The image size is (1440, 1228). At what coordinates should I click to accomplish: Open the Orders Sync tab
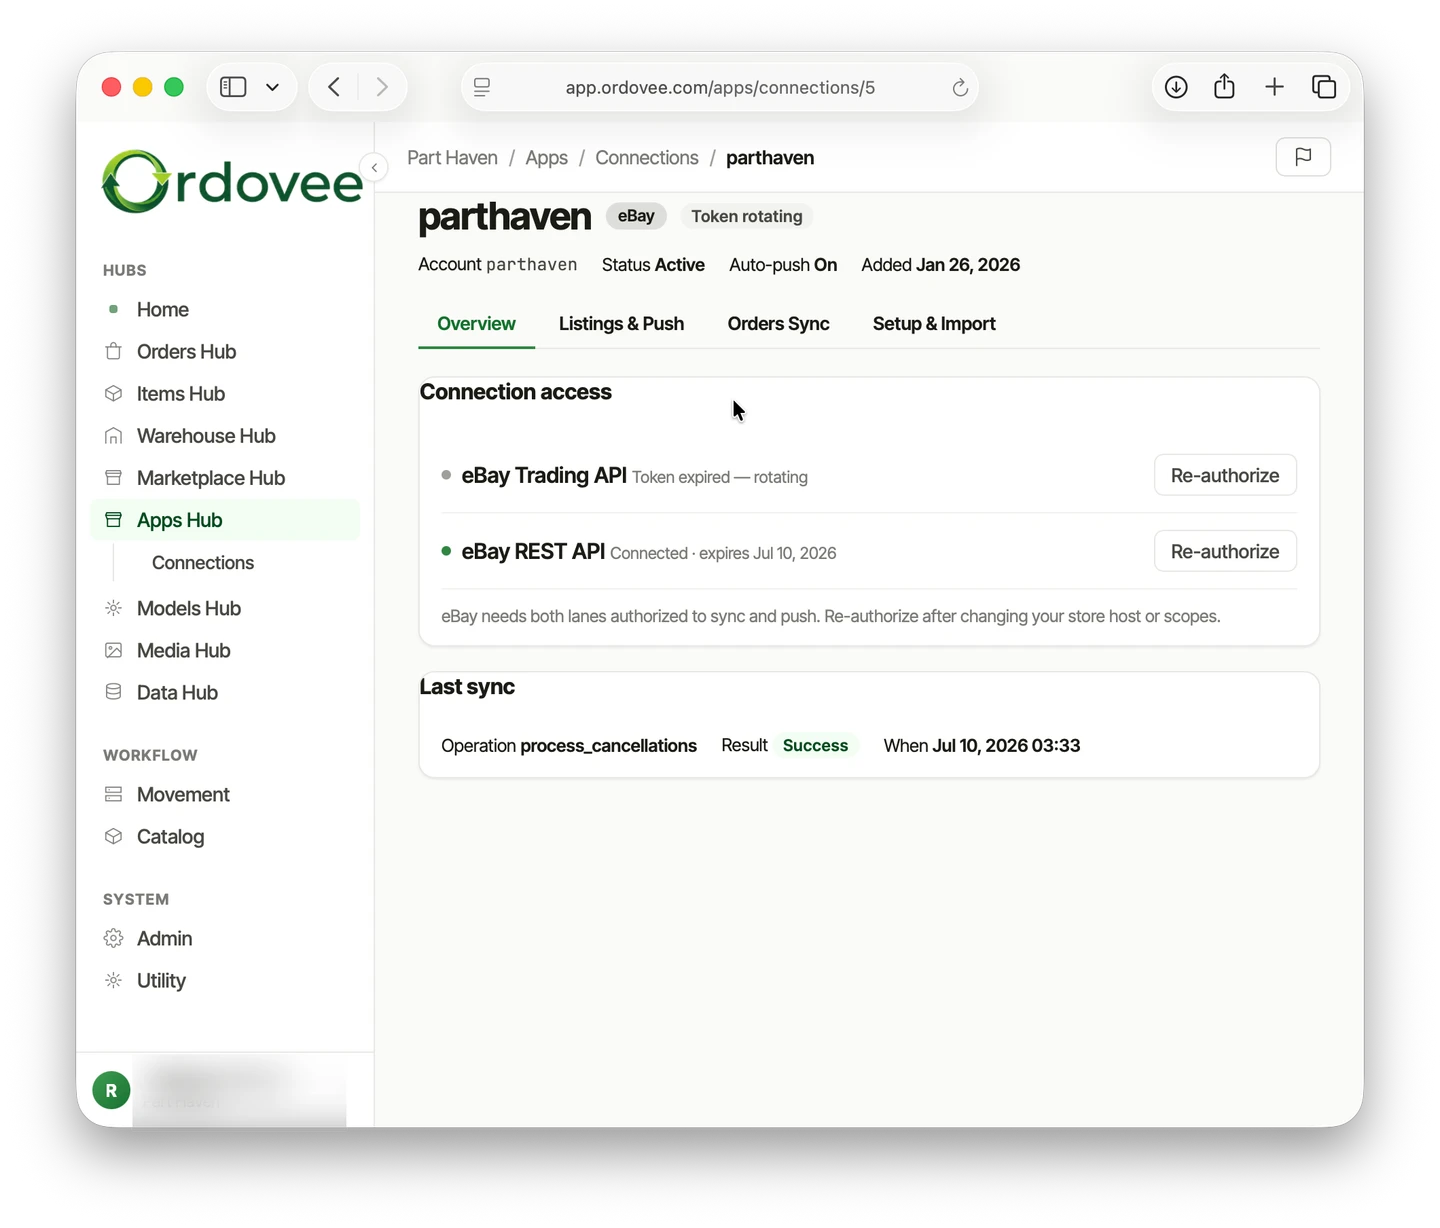[x=778, y=324]
